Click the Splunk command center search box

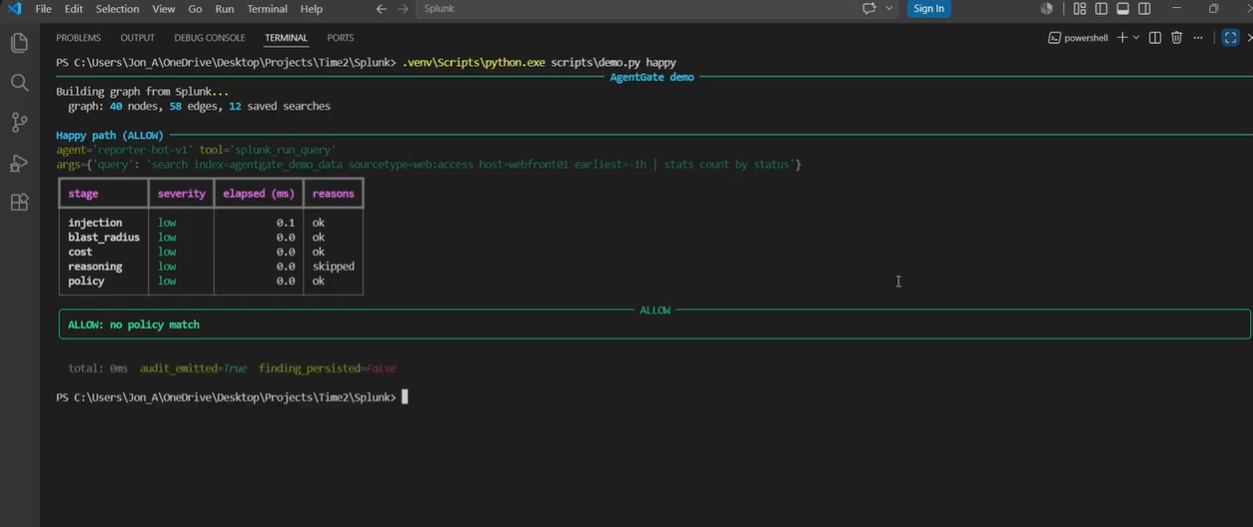pyautogui.click(x=635, y=9)
